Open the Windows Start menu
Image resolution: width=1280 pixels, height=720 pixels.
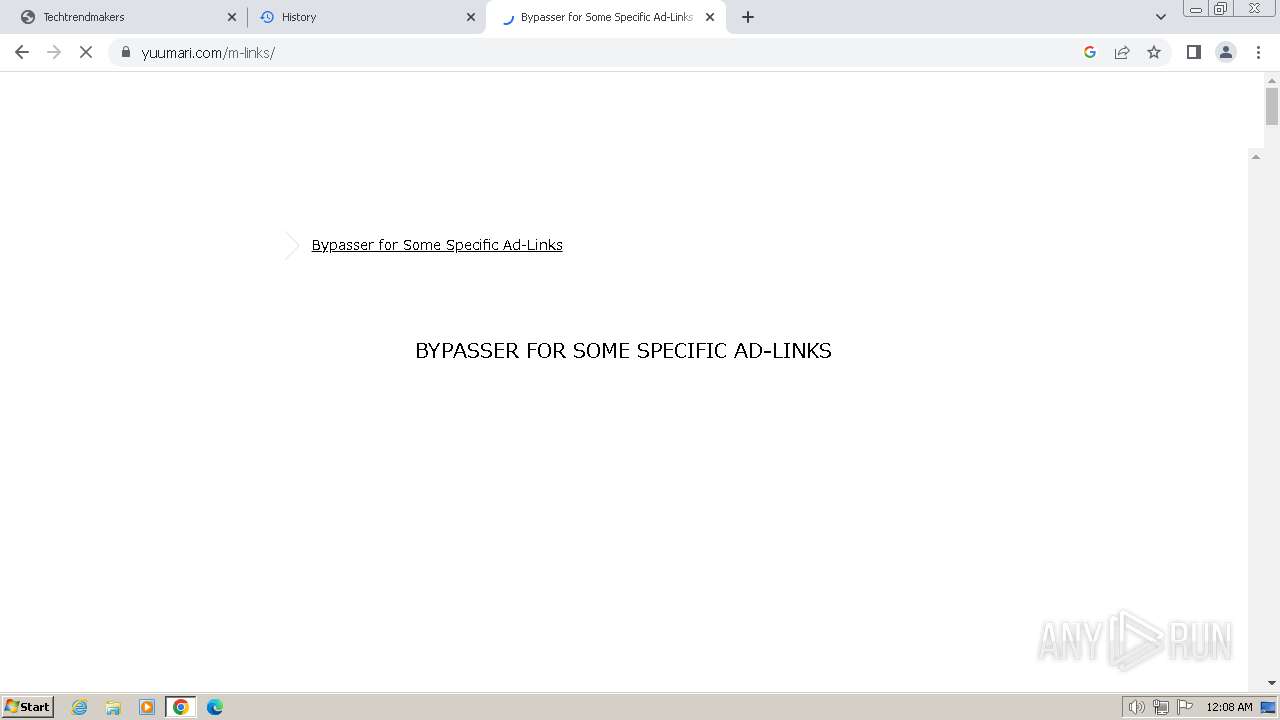click(x=28, y=706)
